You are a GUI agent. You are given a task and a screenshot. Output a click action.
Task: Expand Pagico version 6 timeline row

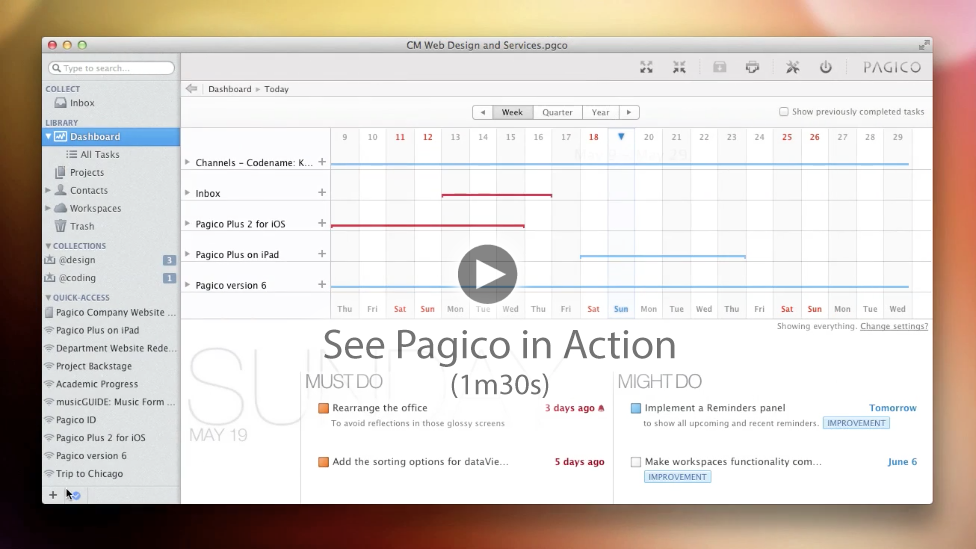187,284
